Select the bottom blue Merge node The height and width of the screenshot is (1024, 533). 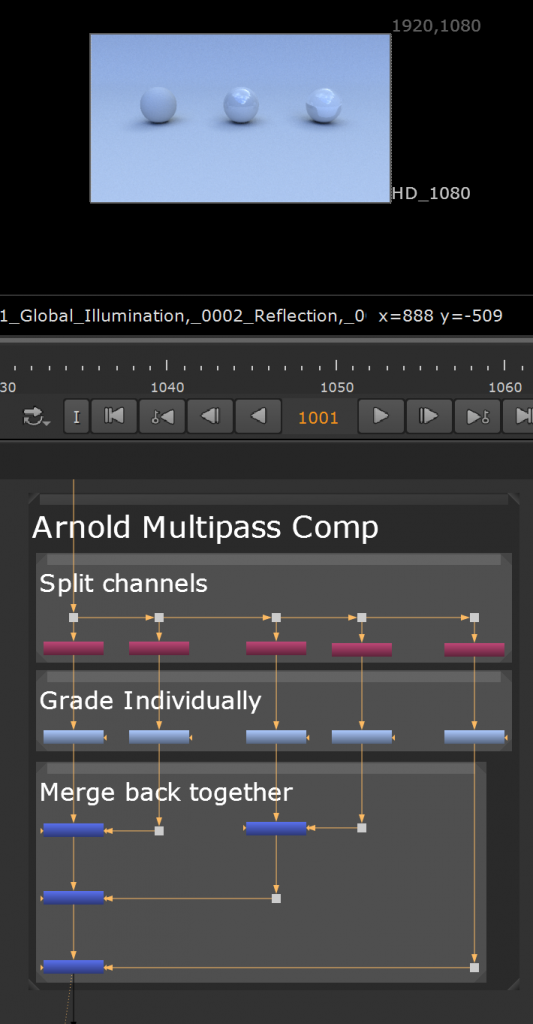click(73, 967)
